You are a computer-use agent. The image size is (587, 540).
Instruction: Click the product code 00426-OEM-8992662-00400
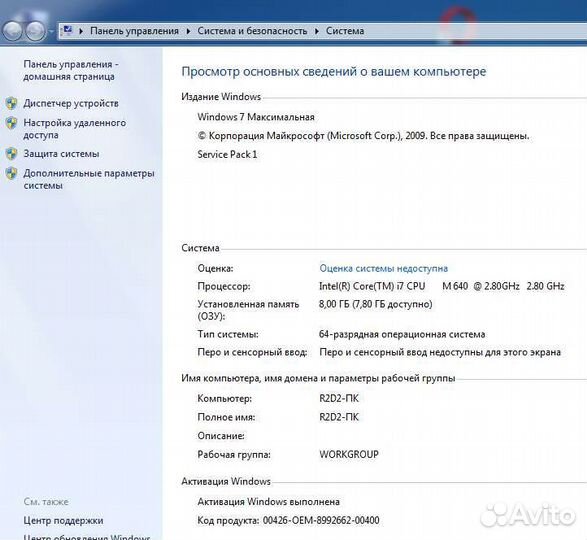coord(321,520)
